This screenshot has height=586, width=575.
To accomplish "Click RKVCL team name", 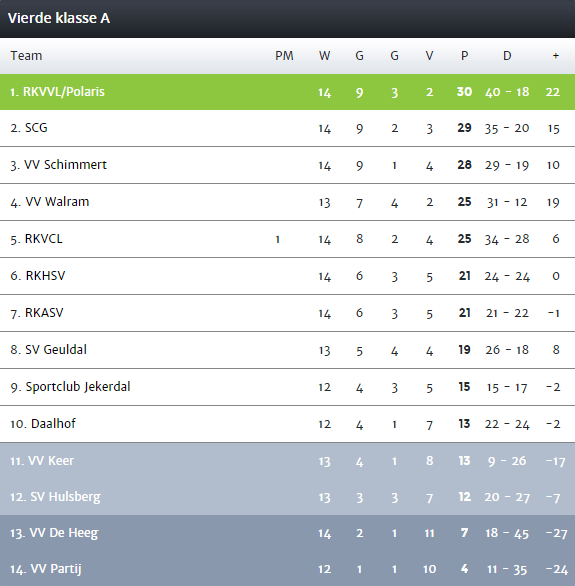I will pos(43,239).
